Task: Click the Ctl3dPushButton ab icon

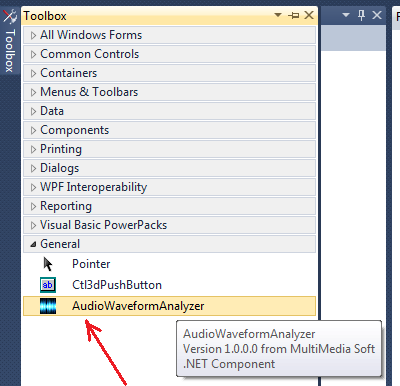Action: (48, 285)
